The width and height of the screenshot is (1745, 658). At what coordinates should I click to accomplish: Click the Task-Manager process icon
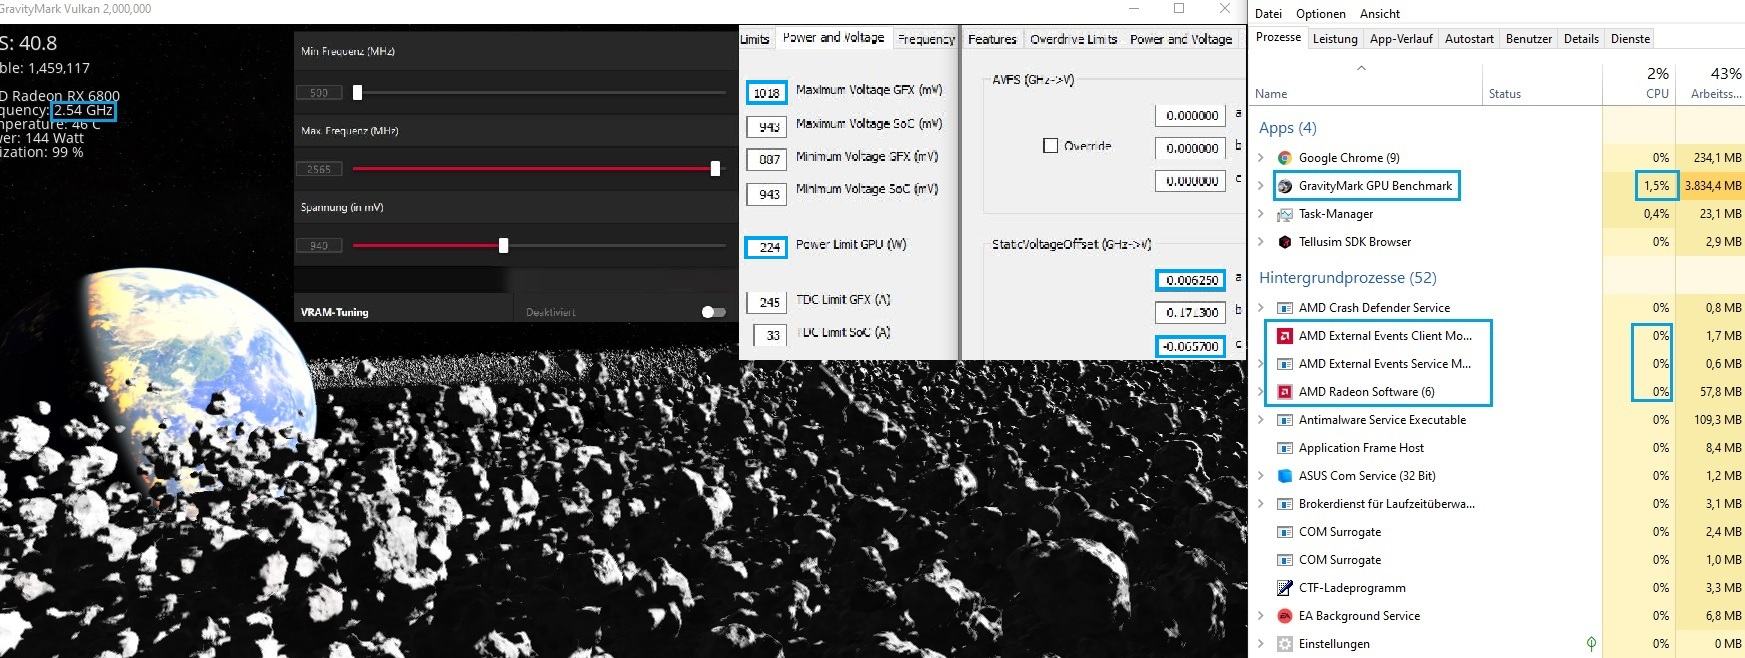[x=1285, y=214]
